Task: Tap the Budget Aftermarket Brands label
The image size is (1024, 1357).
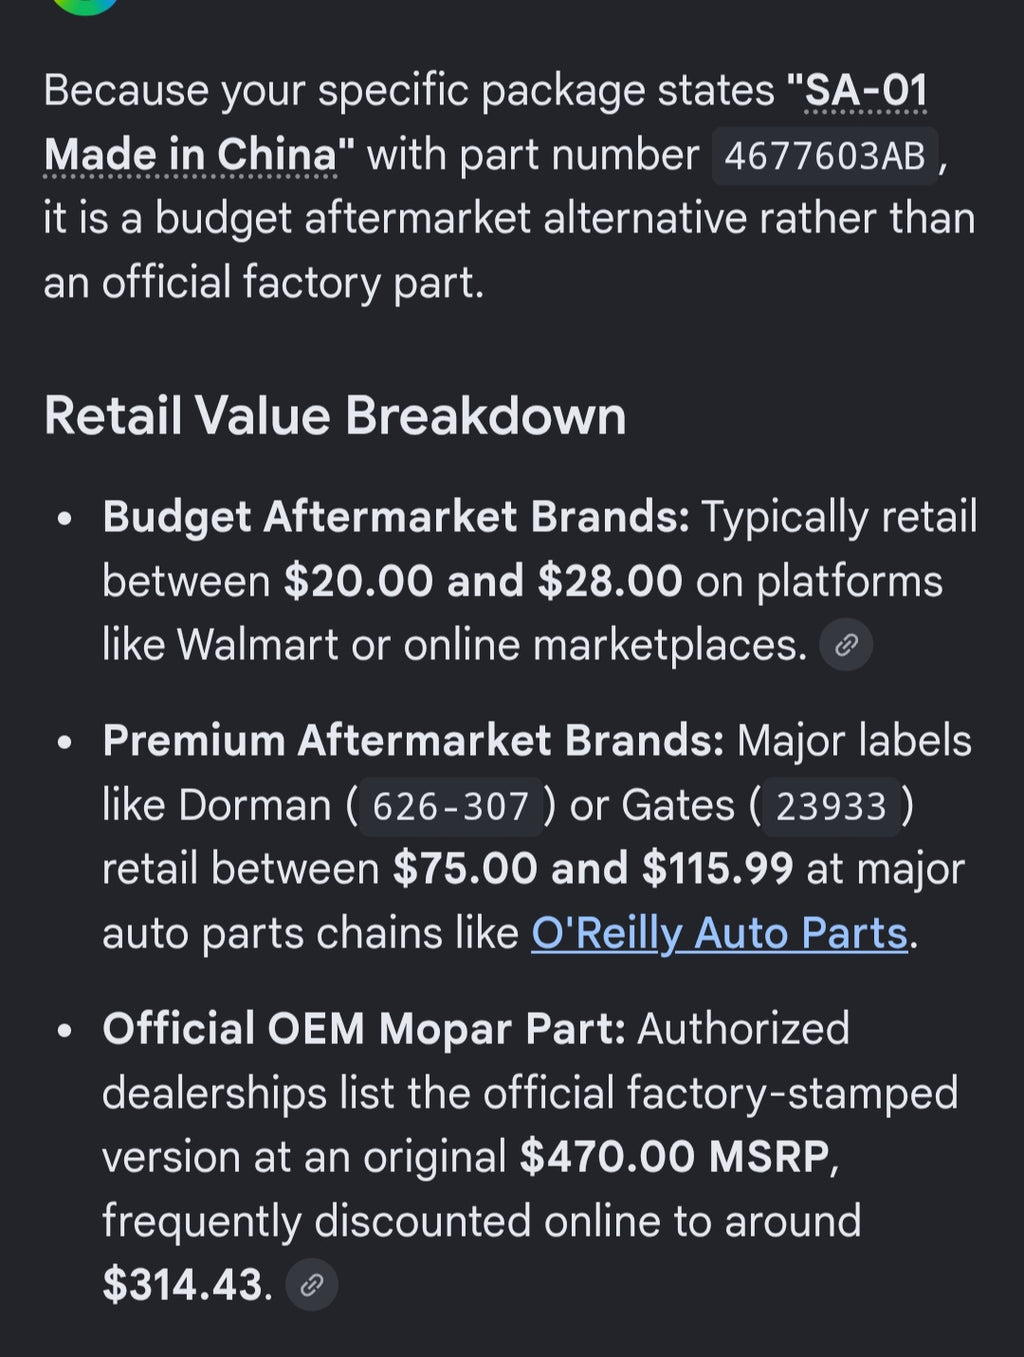Action: [x=396, y=518]
